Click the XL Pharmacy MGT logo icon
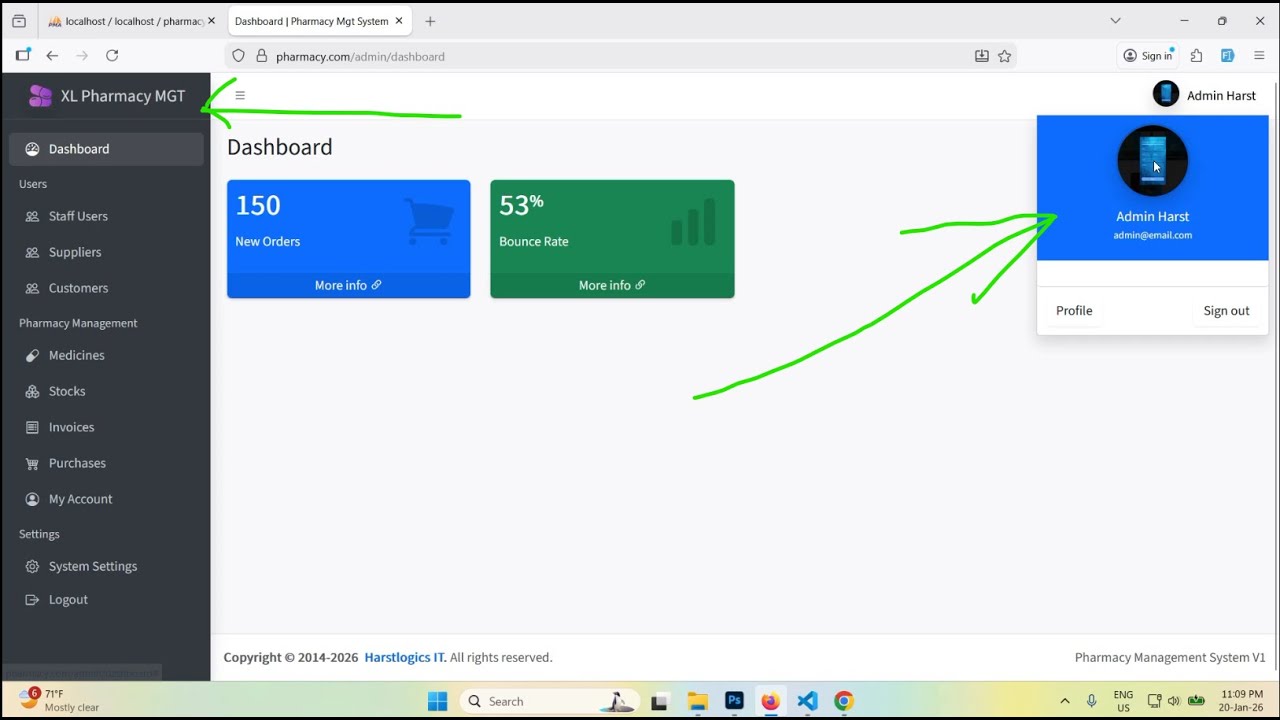 coord(40,96)
